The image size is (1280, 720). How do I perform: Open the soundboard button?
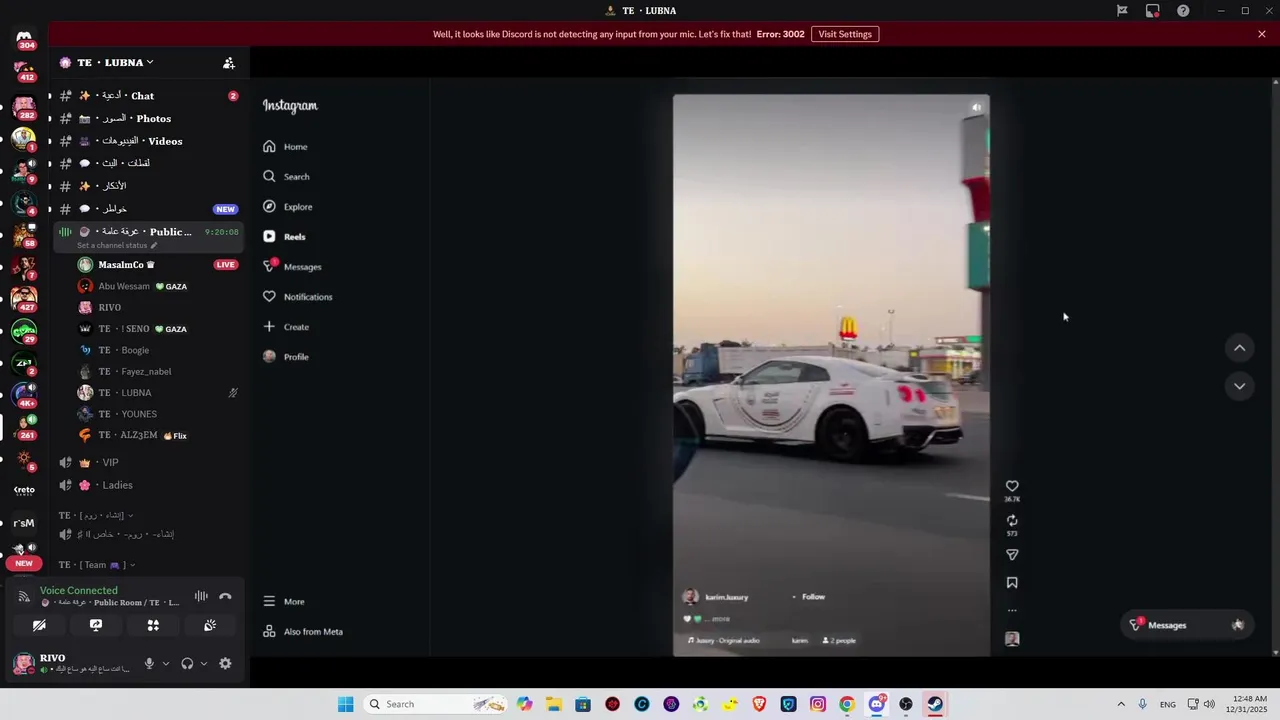[210, 625]
